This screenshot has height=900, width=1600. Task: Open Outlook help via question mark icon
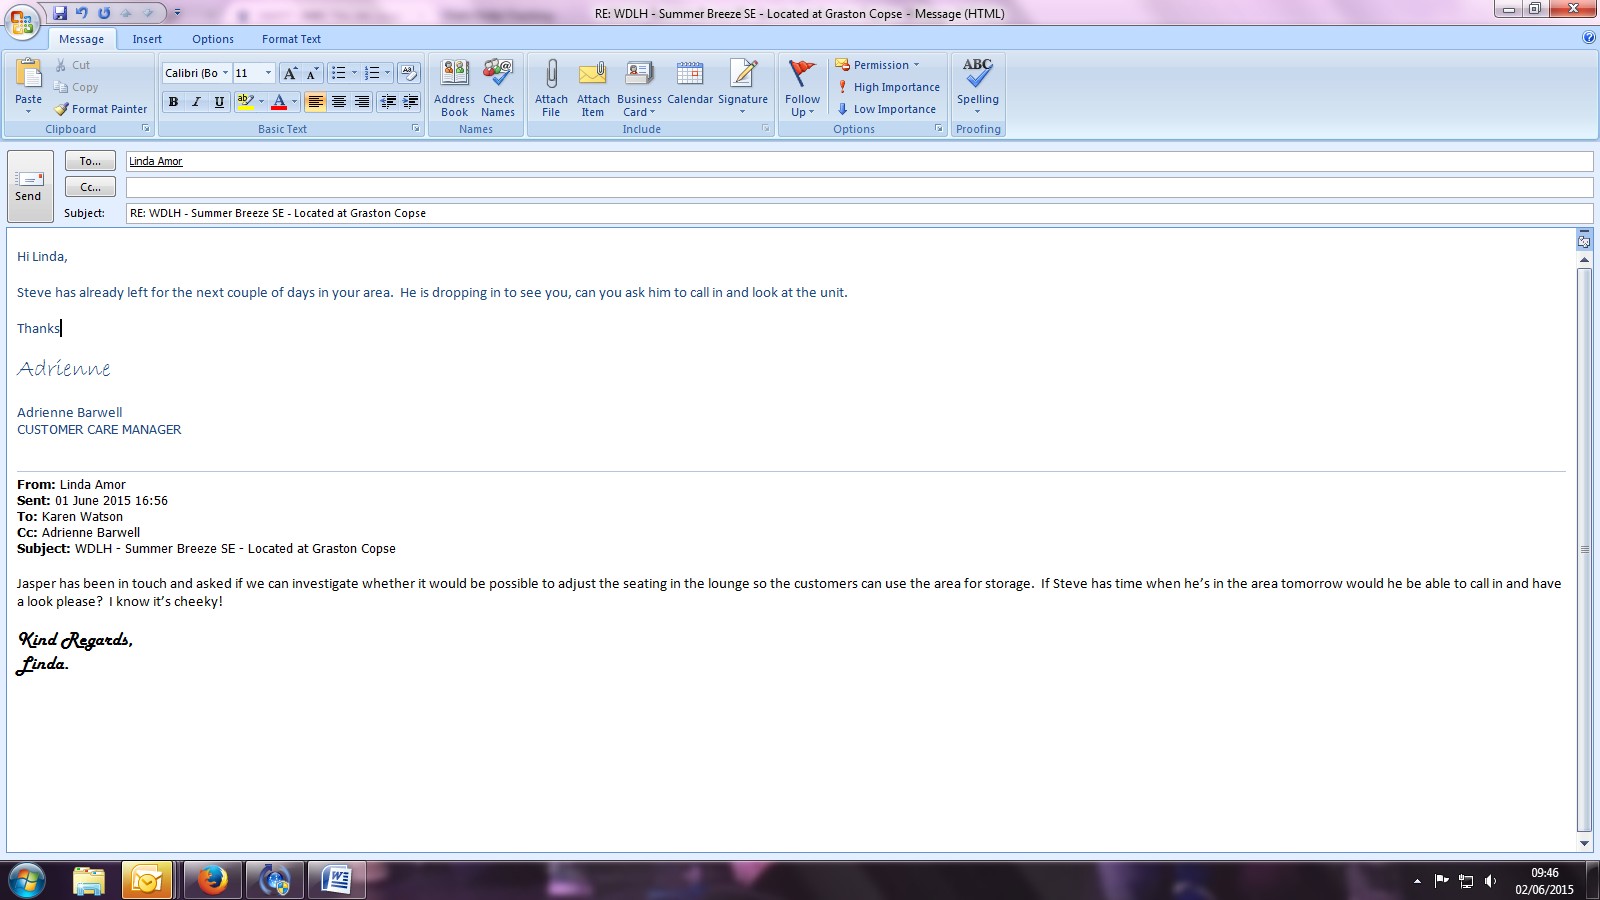(x=1589, y=38)
